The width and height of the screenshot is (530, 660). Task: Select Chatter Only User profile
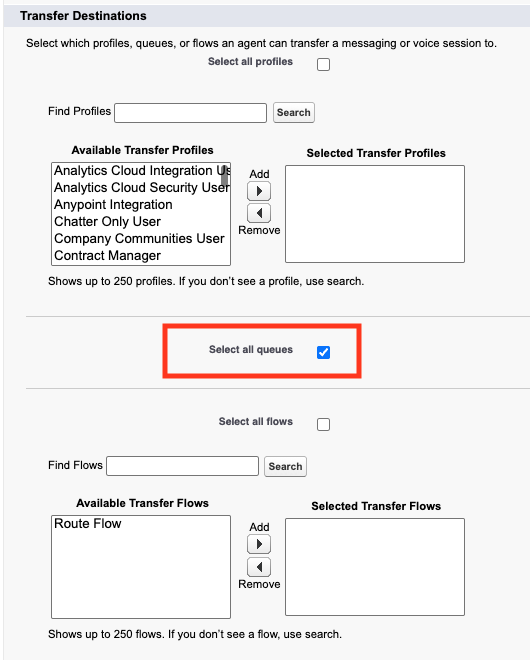[x=137, y=221]
